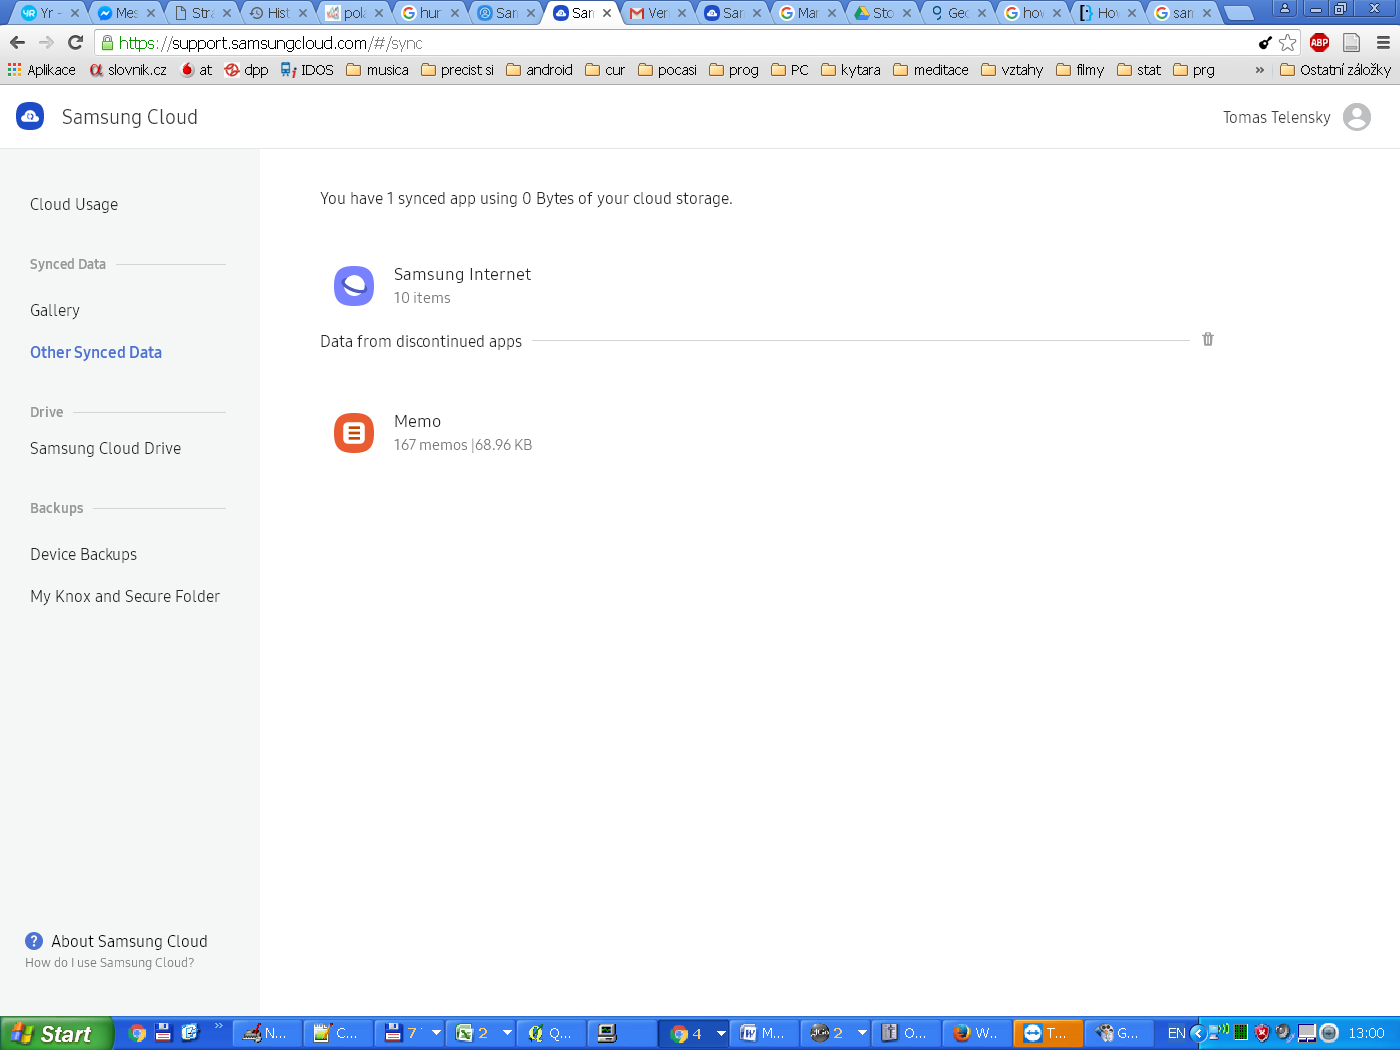The width and height of the screenshot is (1400, 1050).
Task: Open the slovnik.cz bookmark
Action: pyautogui.click(x=128, y=70)
